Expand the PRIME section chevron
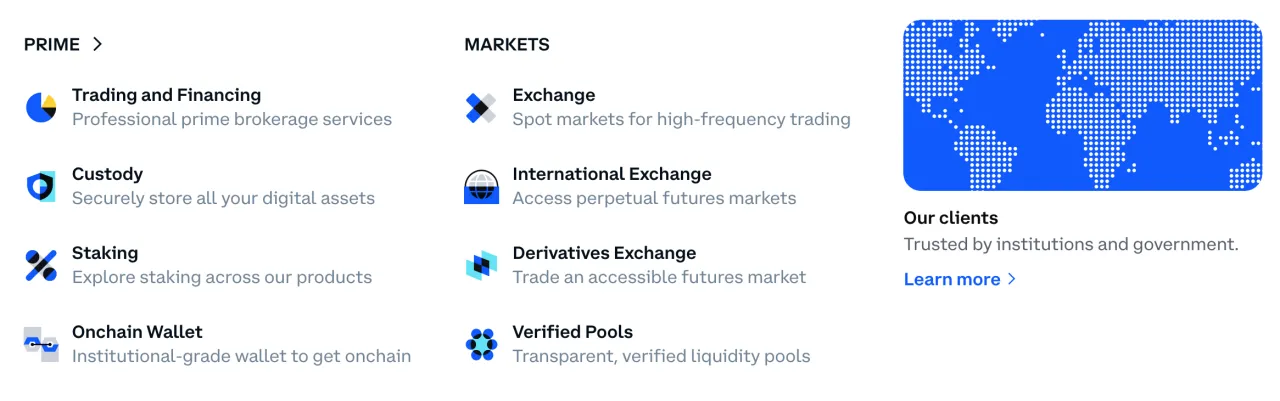Viewport: 1280px width, 401px height. click(97, 44)
